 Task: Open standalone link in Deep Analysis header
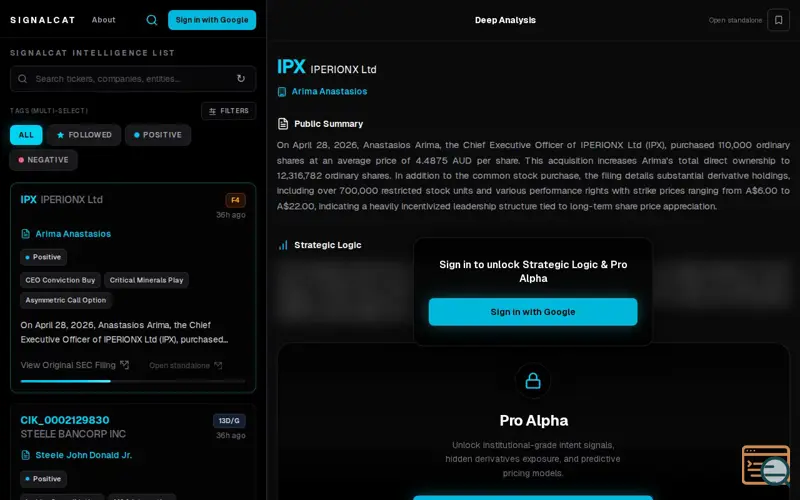735,20
